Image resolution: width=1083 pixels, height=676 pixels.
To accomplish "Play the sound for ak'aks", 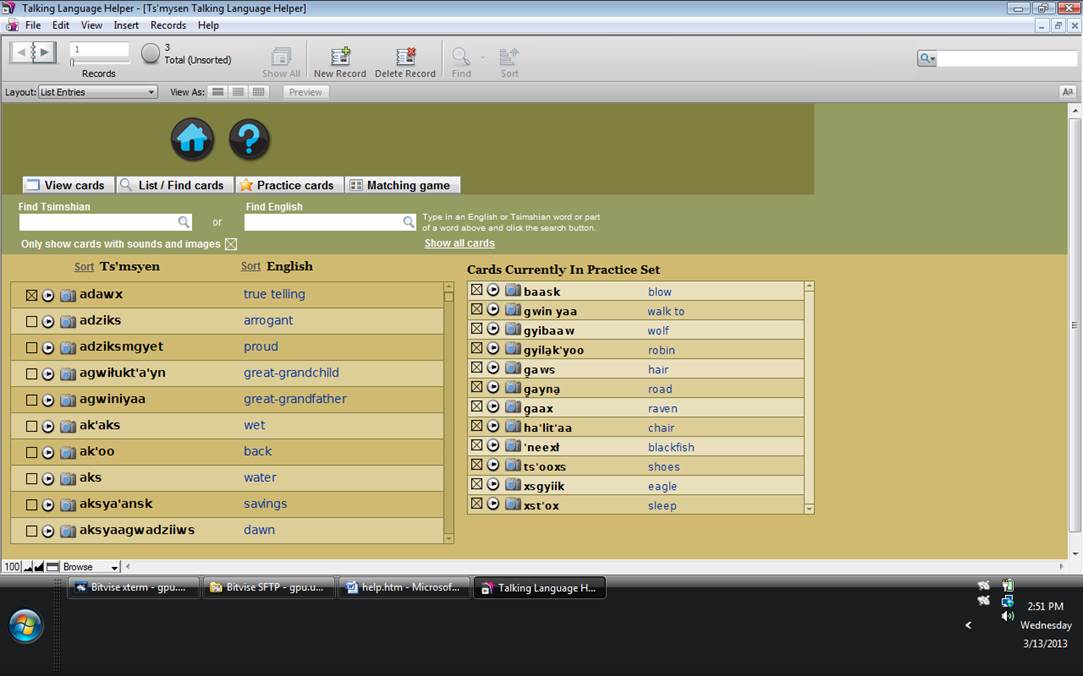I will (x=48, y=427).
